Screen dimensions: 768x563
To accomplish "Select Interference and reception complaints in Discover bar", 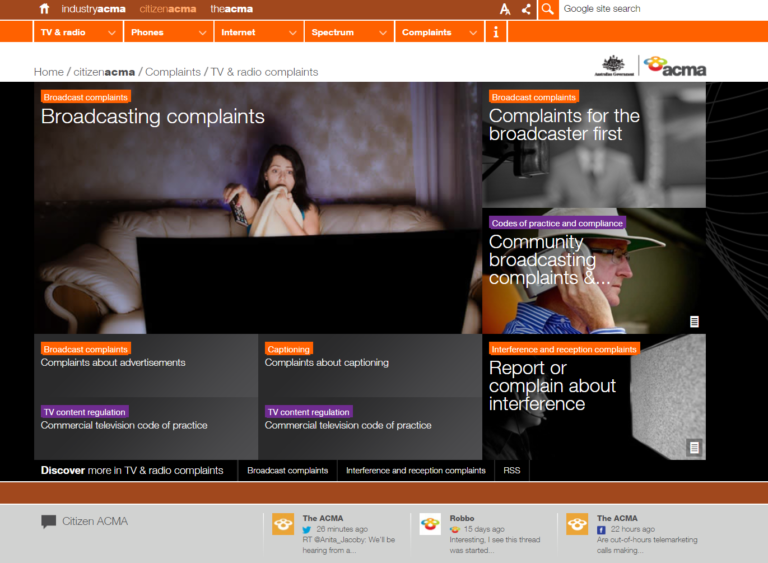I will (x=415, y=470).
